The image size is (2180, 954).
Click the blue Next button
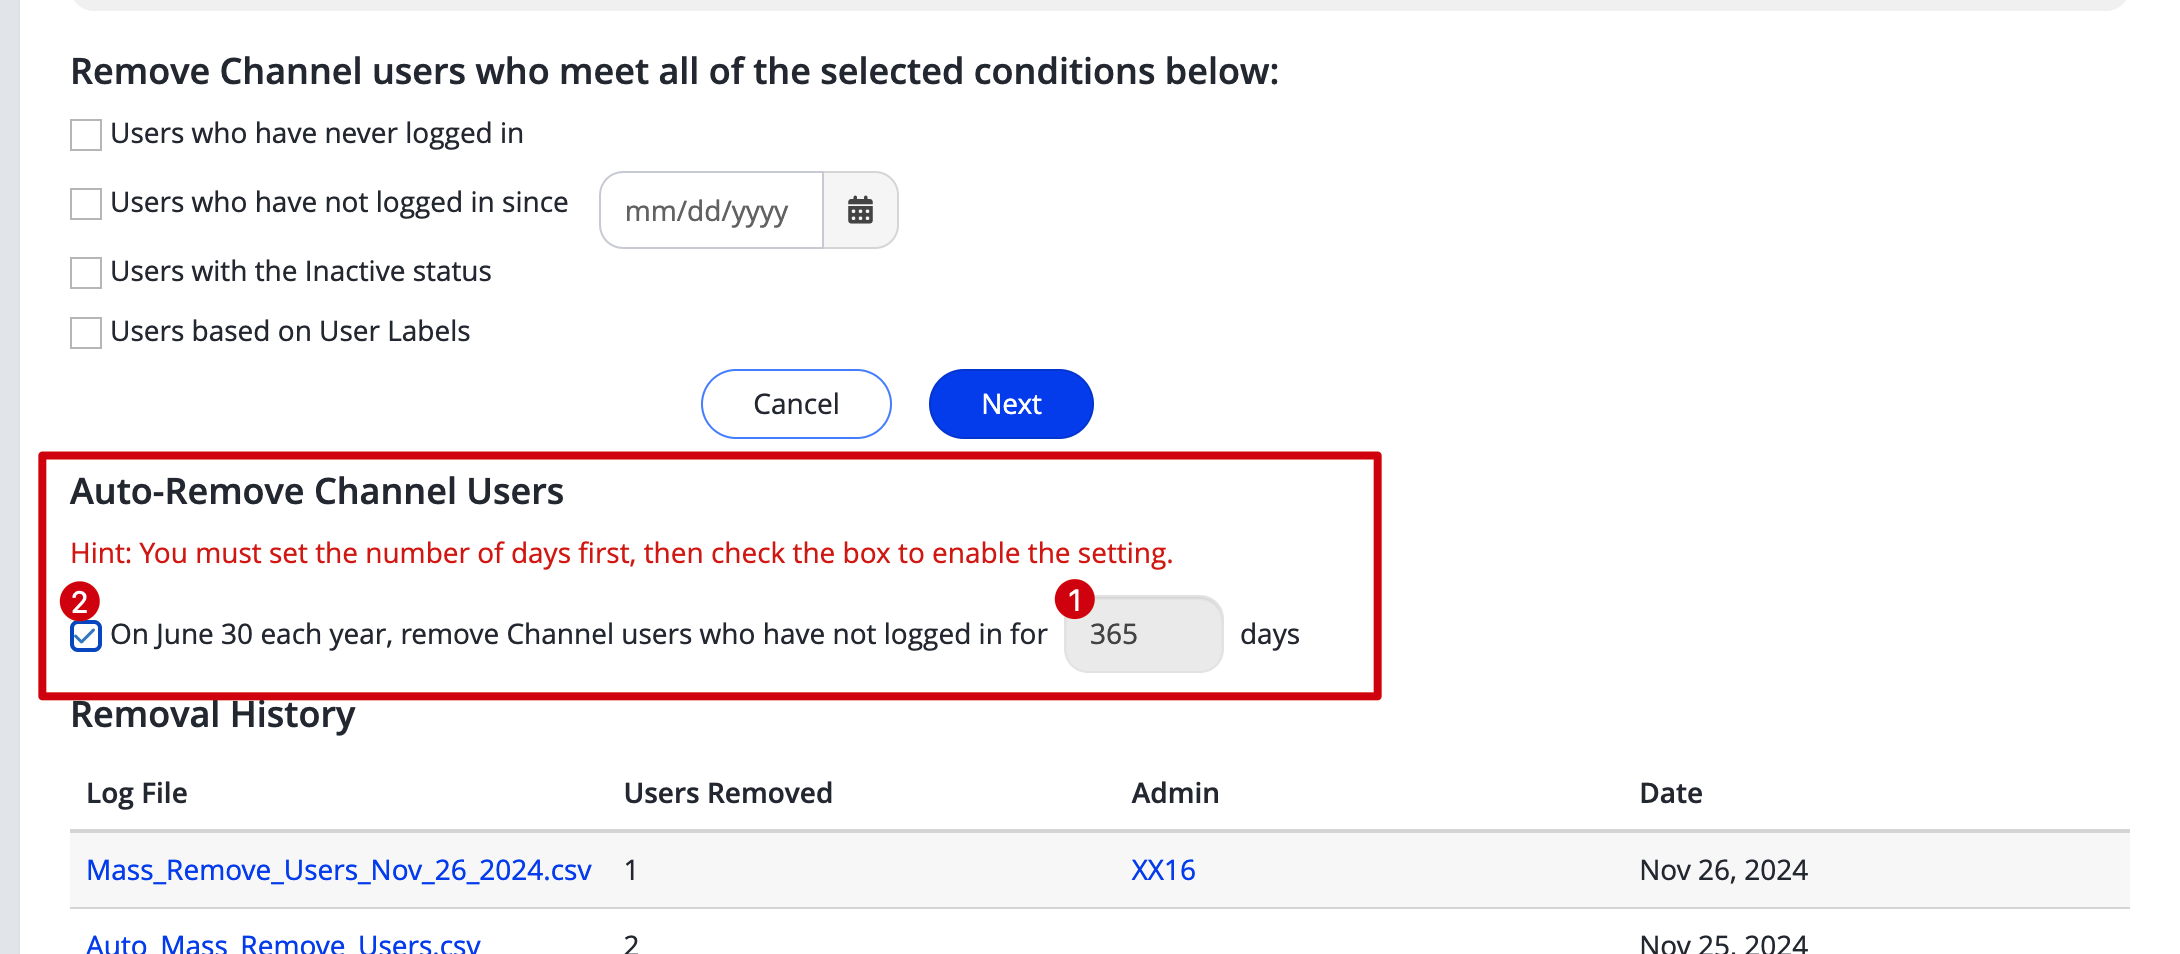pos(1011,404)
